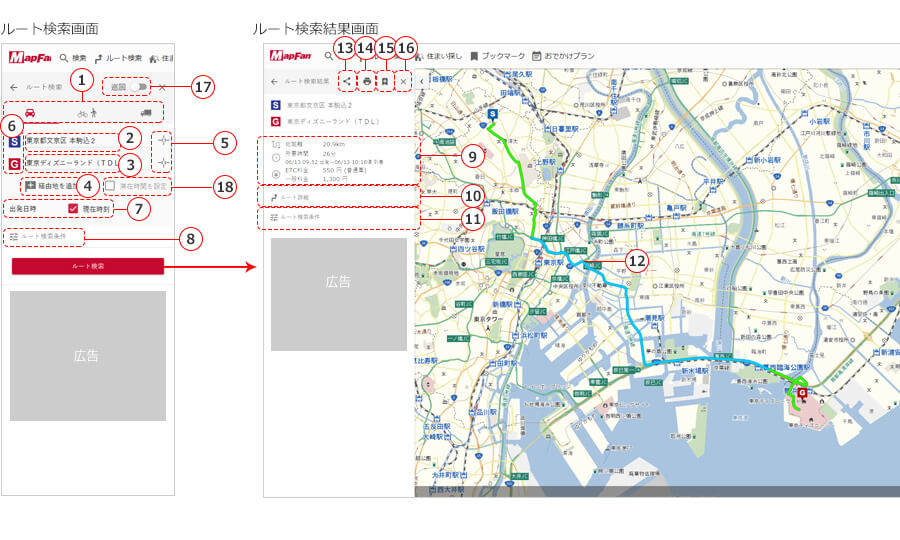Viewport: 900px width, 540px height.
Task: Click the distance icon in route summary
Action: pyautogui.click(x=276, y=145)
